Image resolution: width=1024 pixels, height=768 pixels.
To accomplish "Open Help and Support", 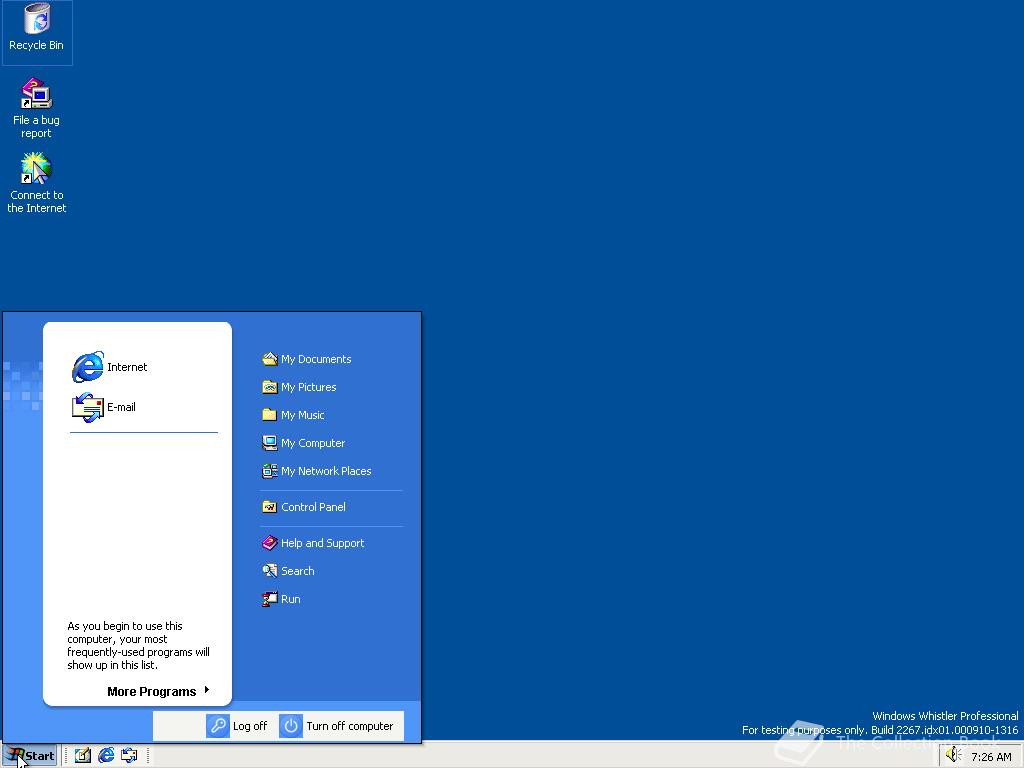I will pyautogui.click(x=313, y=543).
